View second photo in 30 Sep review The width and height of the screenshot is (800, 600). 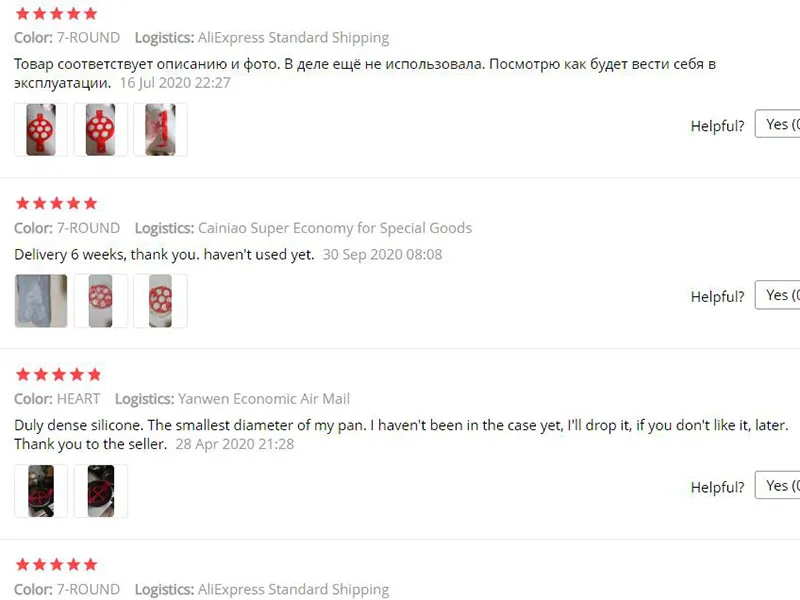click(x=101, y=301)
